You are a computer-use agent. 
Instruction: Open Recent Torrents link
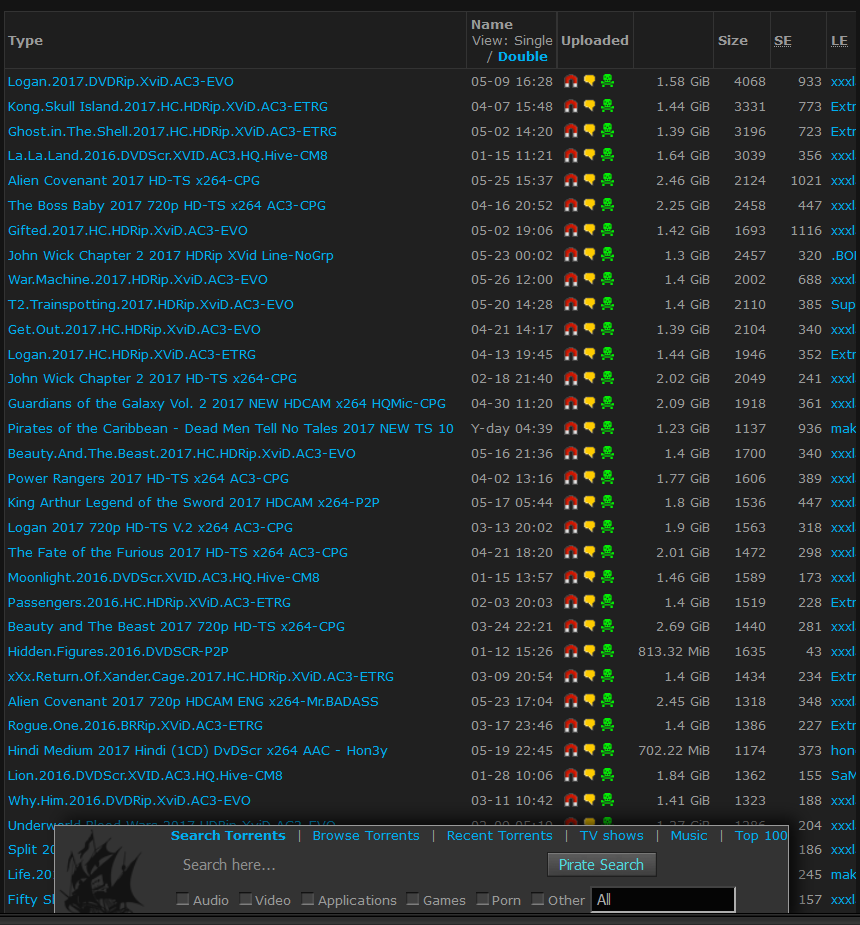pos(500,835)
